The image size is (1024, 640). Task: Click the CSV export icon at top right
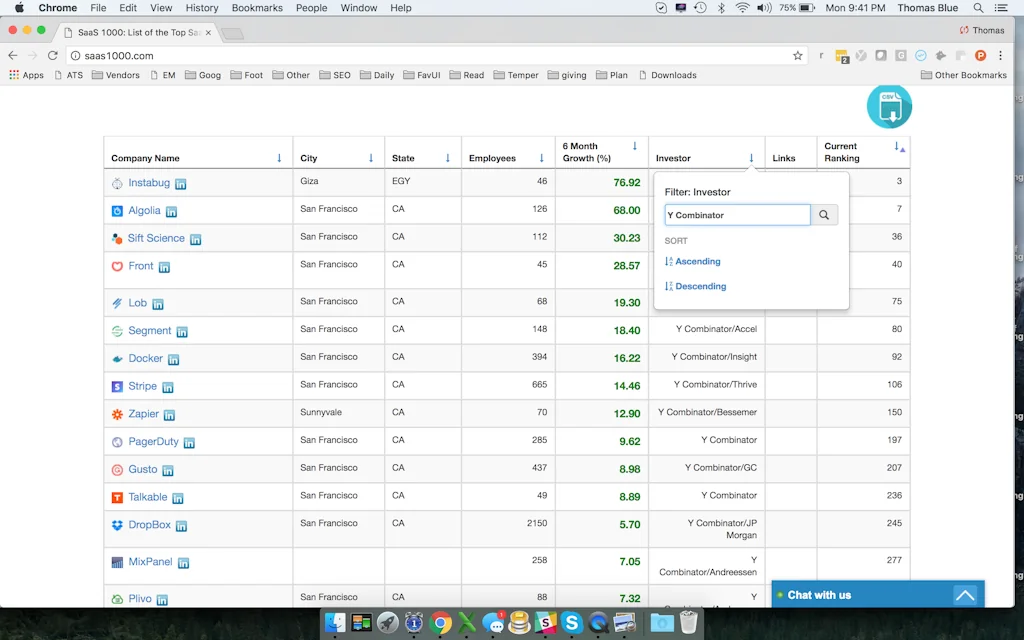click(x=888, y=106)
